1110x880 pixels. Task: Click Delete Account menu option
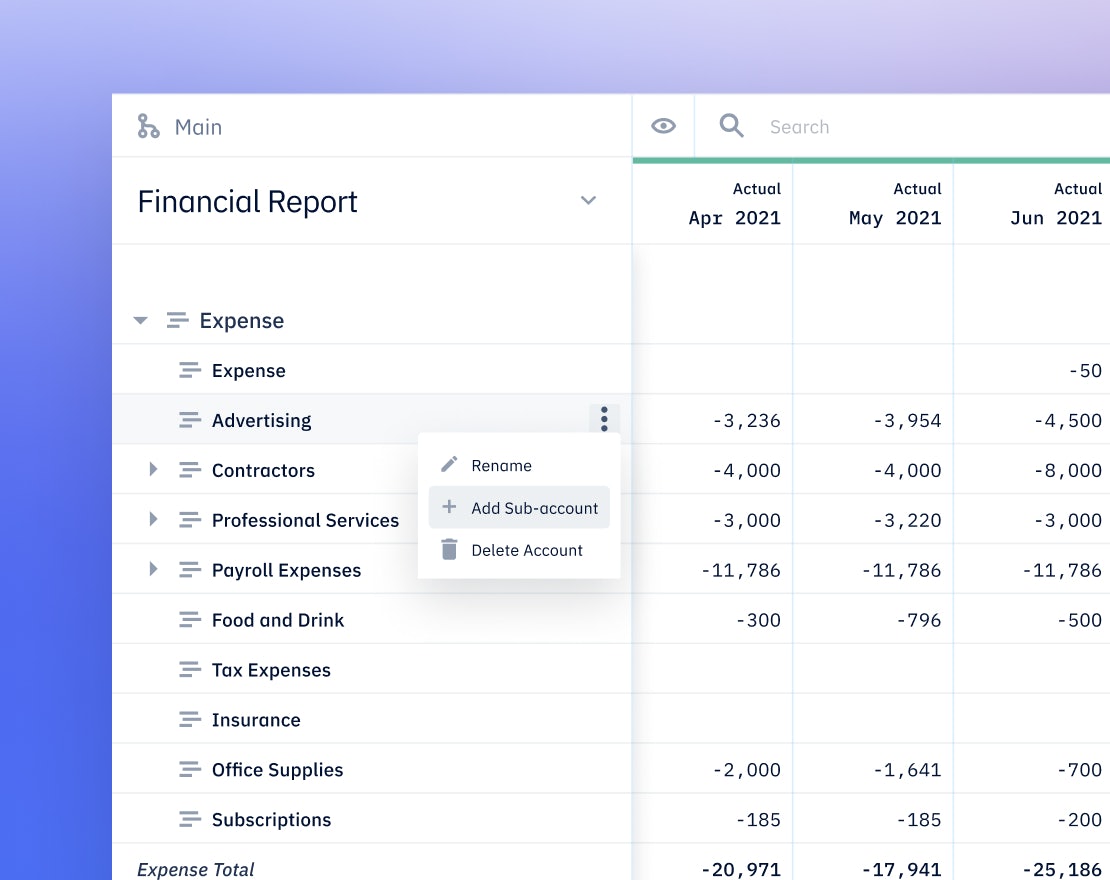click(x=526, y=550)
